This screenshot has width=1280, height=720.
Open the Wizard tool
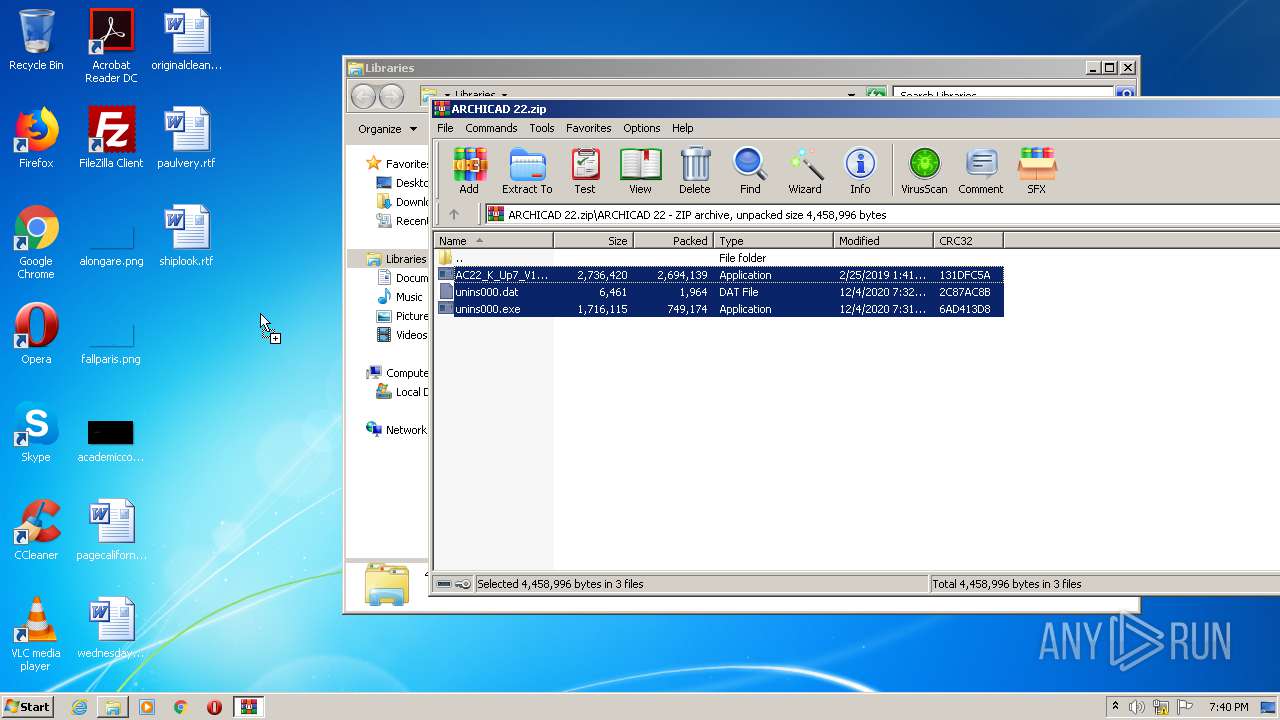805,170
